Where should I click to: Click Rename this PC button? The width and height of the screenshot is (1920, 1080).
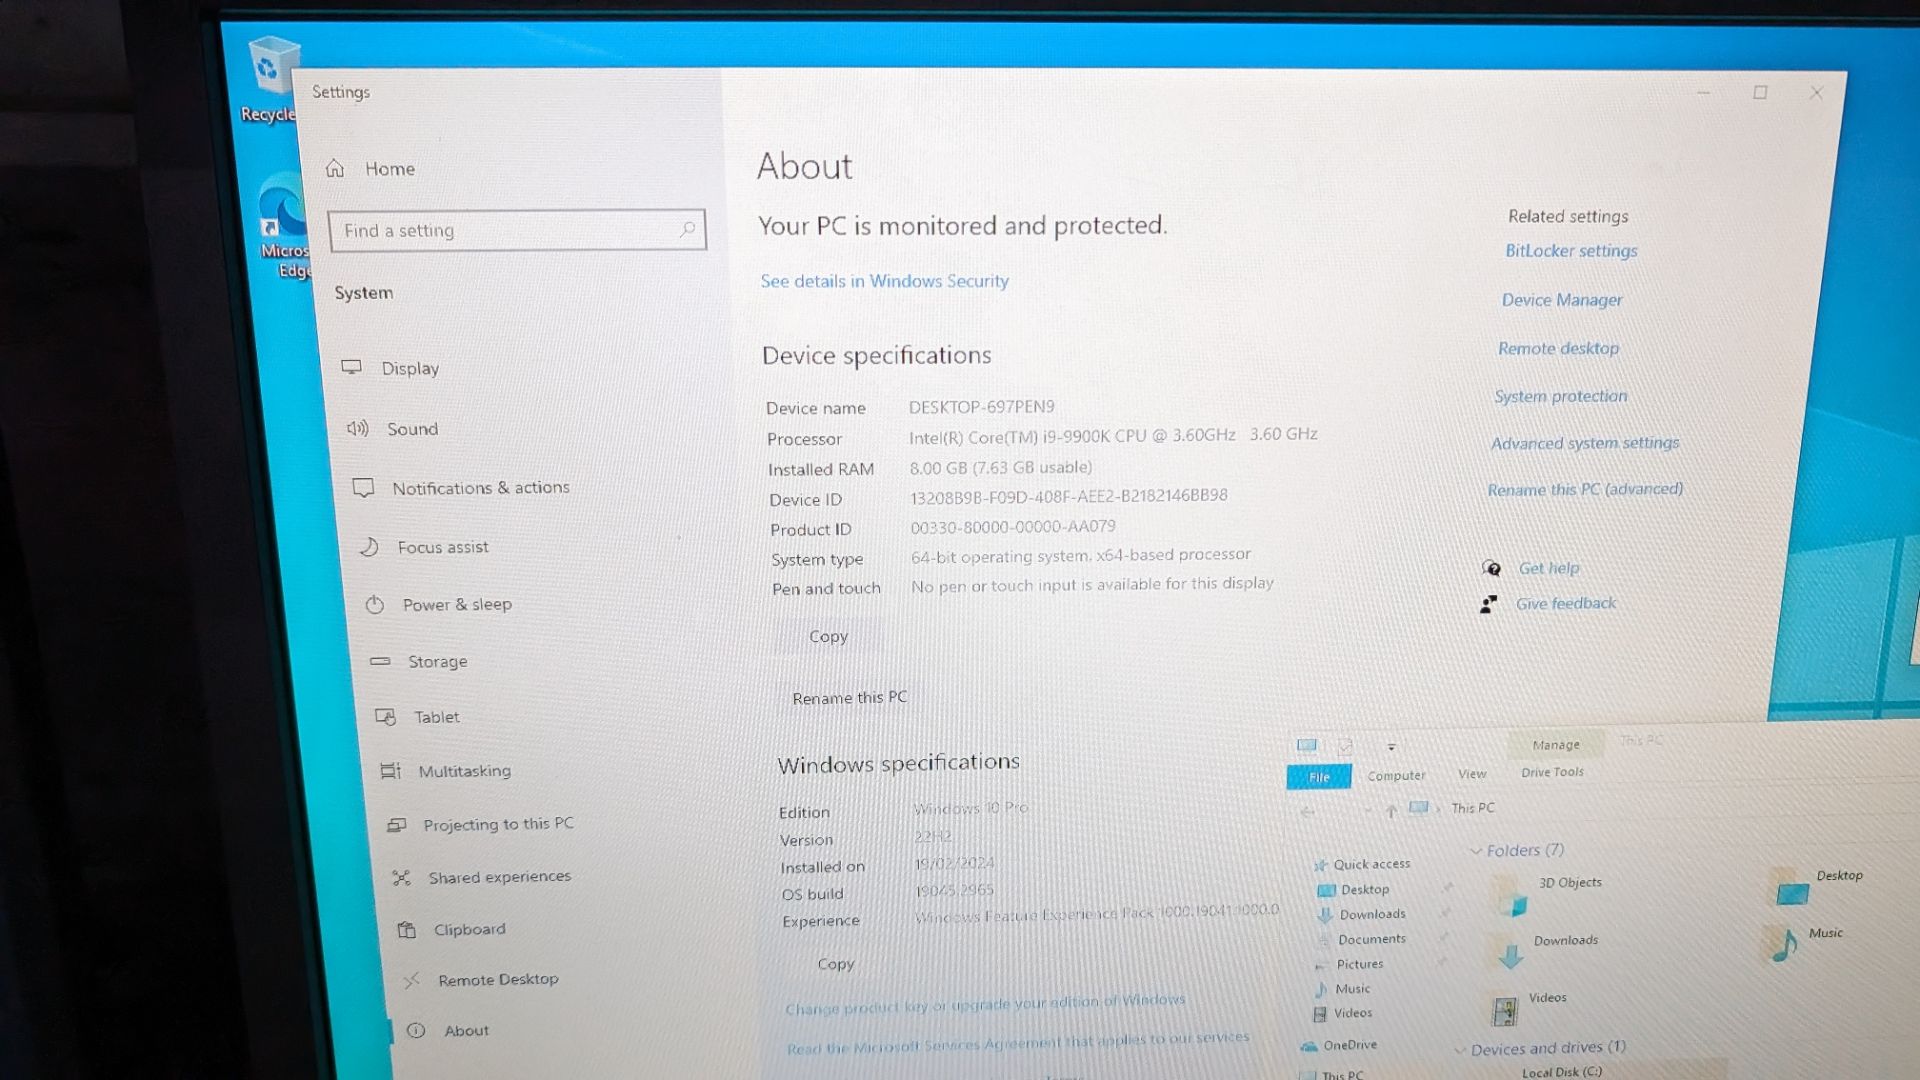click(x=849, y=696)
